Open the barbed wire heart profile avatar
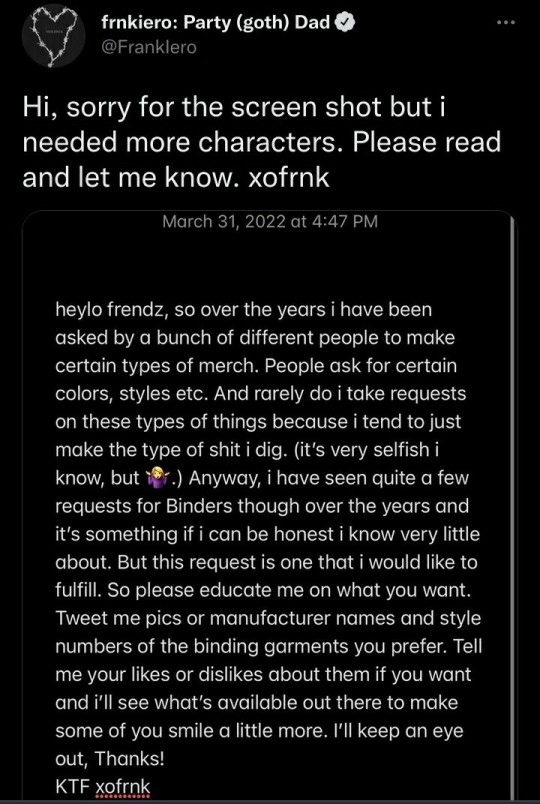This screenshot has width=540, height=804. [50, 35]
